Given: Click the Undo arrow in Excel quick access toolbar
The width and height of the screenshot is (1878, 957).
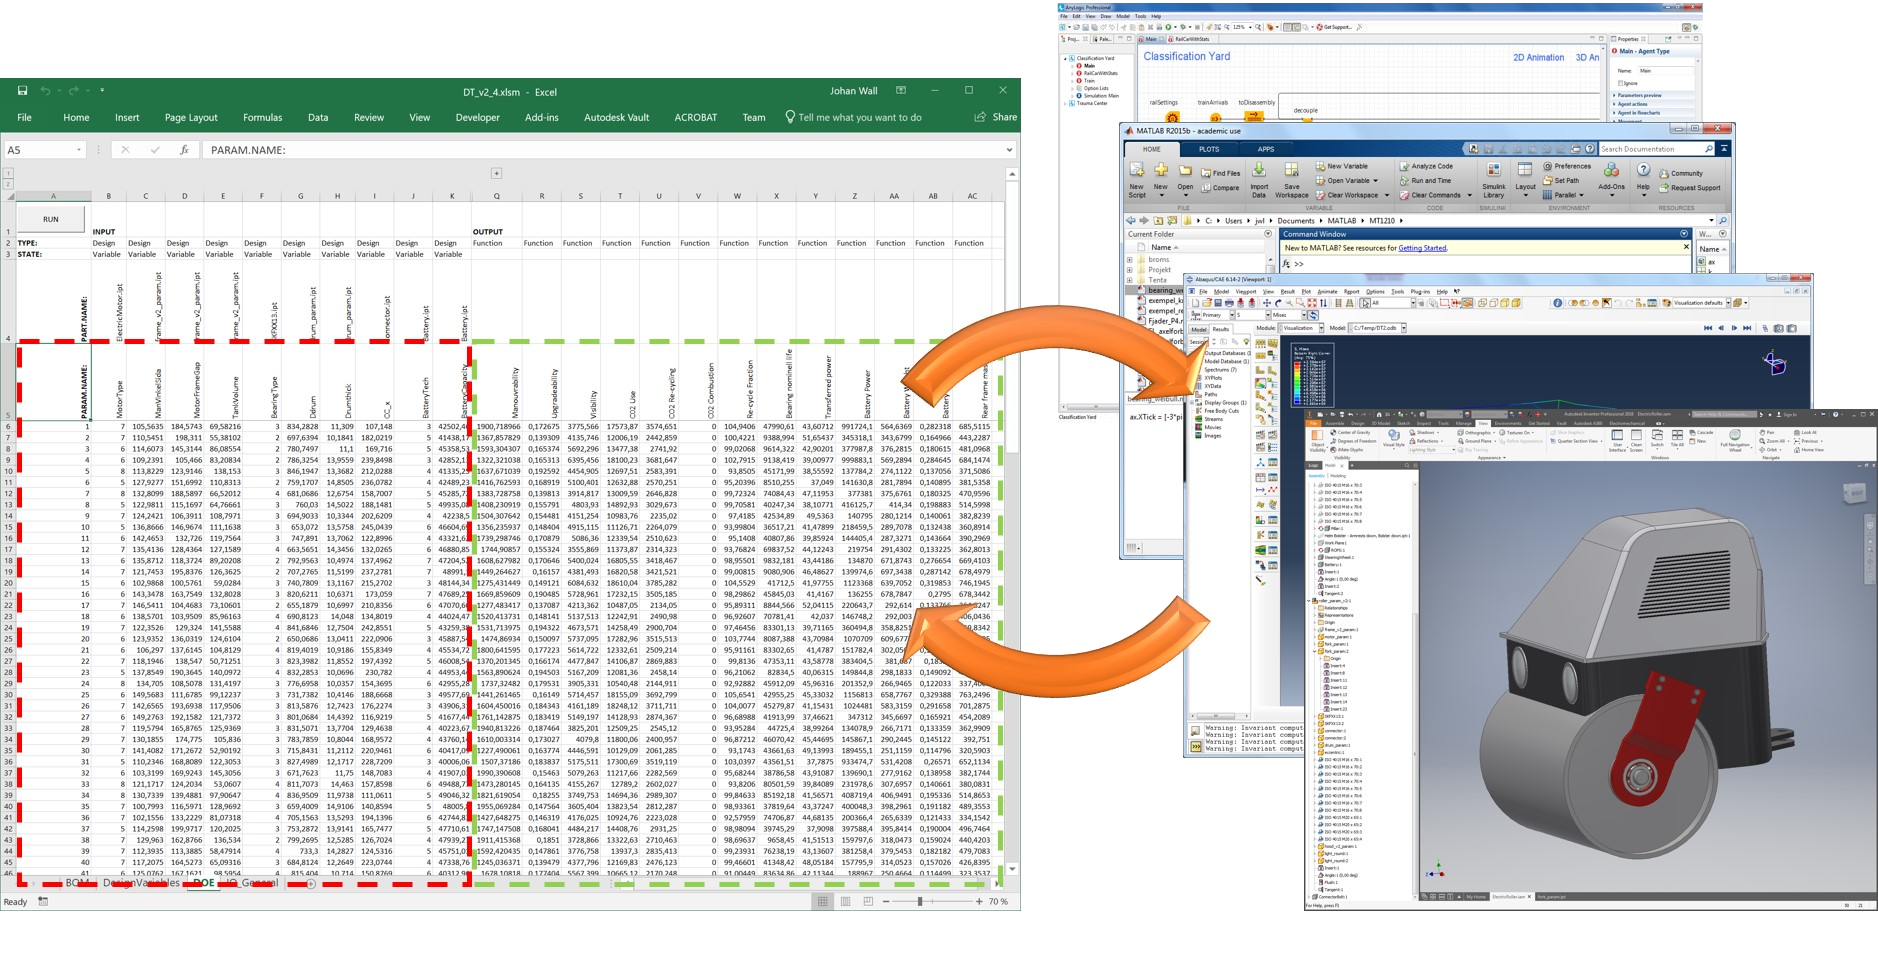Looking at the screenshot, I should click(45, 91).
